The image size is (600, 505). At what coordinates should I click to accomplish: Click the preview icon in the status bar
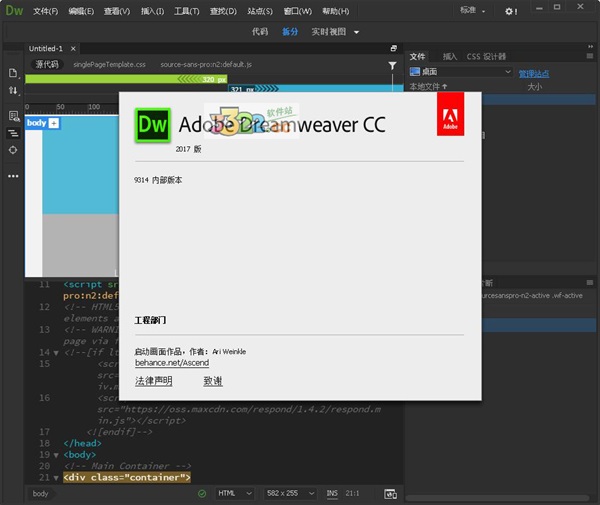tap(390, 494)
